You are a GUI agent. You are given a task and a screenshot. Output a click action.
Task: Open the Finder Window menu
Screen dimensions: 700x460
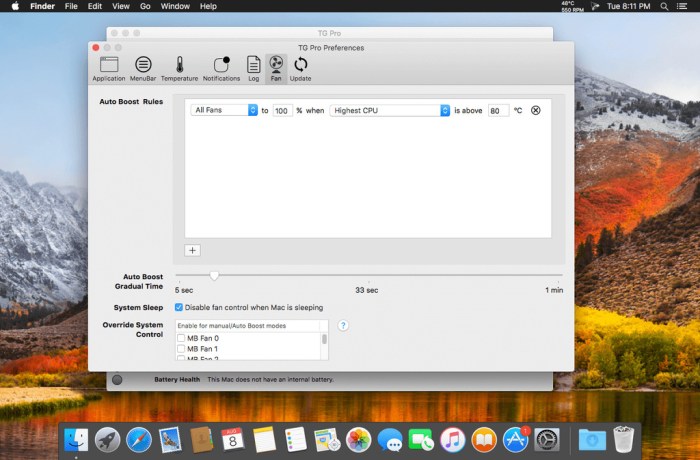(x=175, y=6)
